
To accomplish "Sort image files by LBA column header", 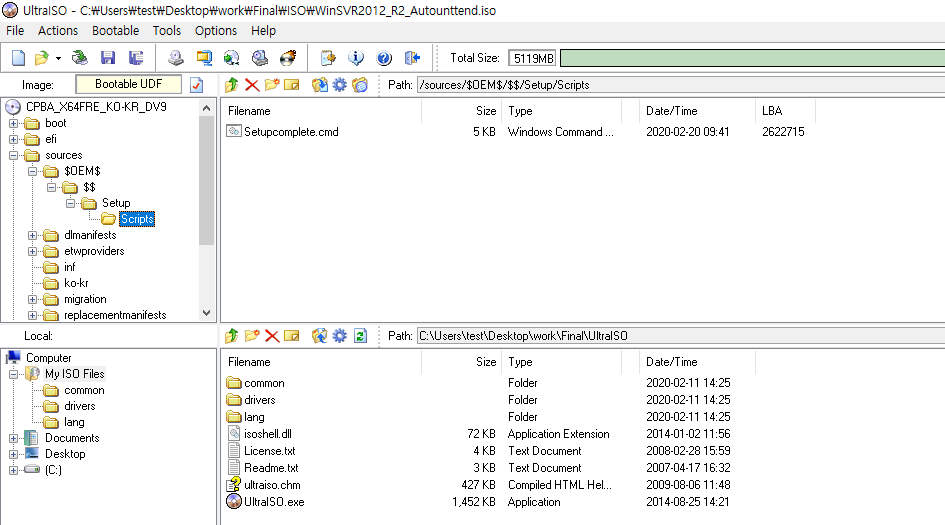I will point(771,111).
